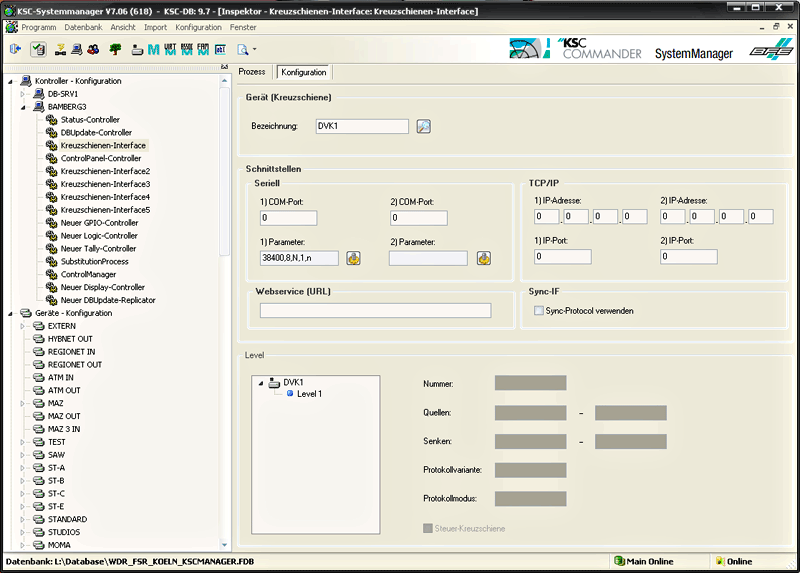Enable Sync-Protocol verwenden checkbox
Image resolution: width=800 pixels, height=573 pixels.
(539, 311)
